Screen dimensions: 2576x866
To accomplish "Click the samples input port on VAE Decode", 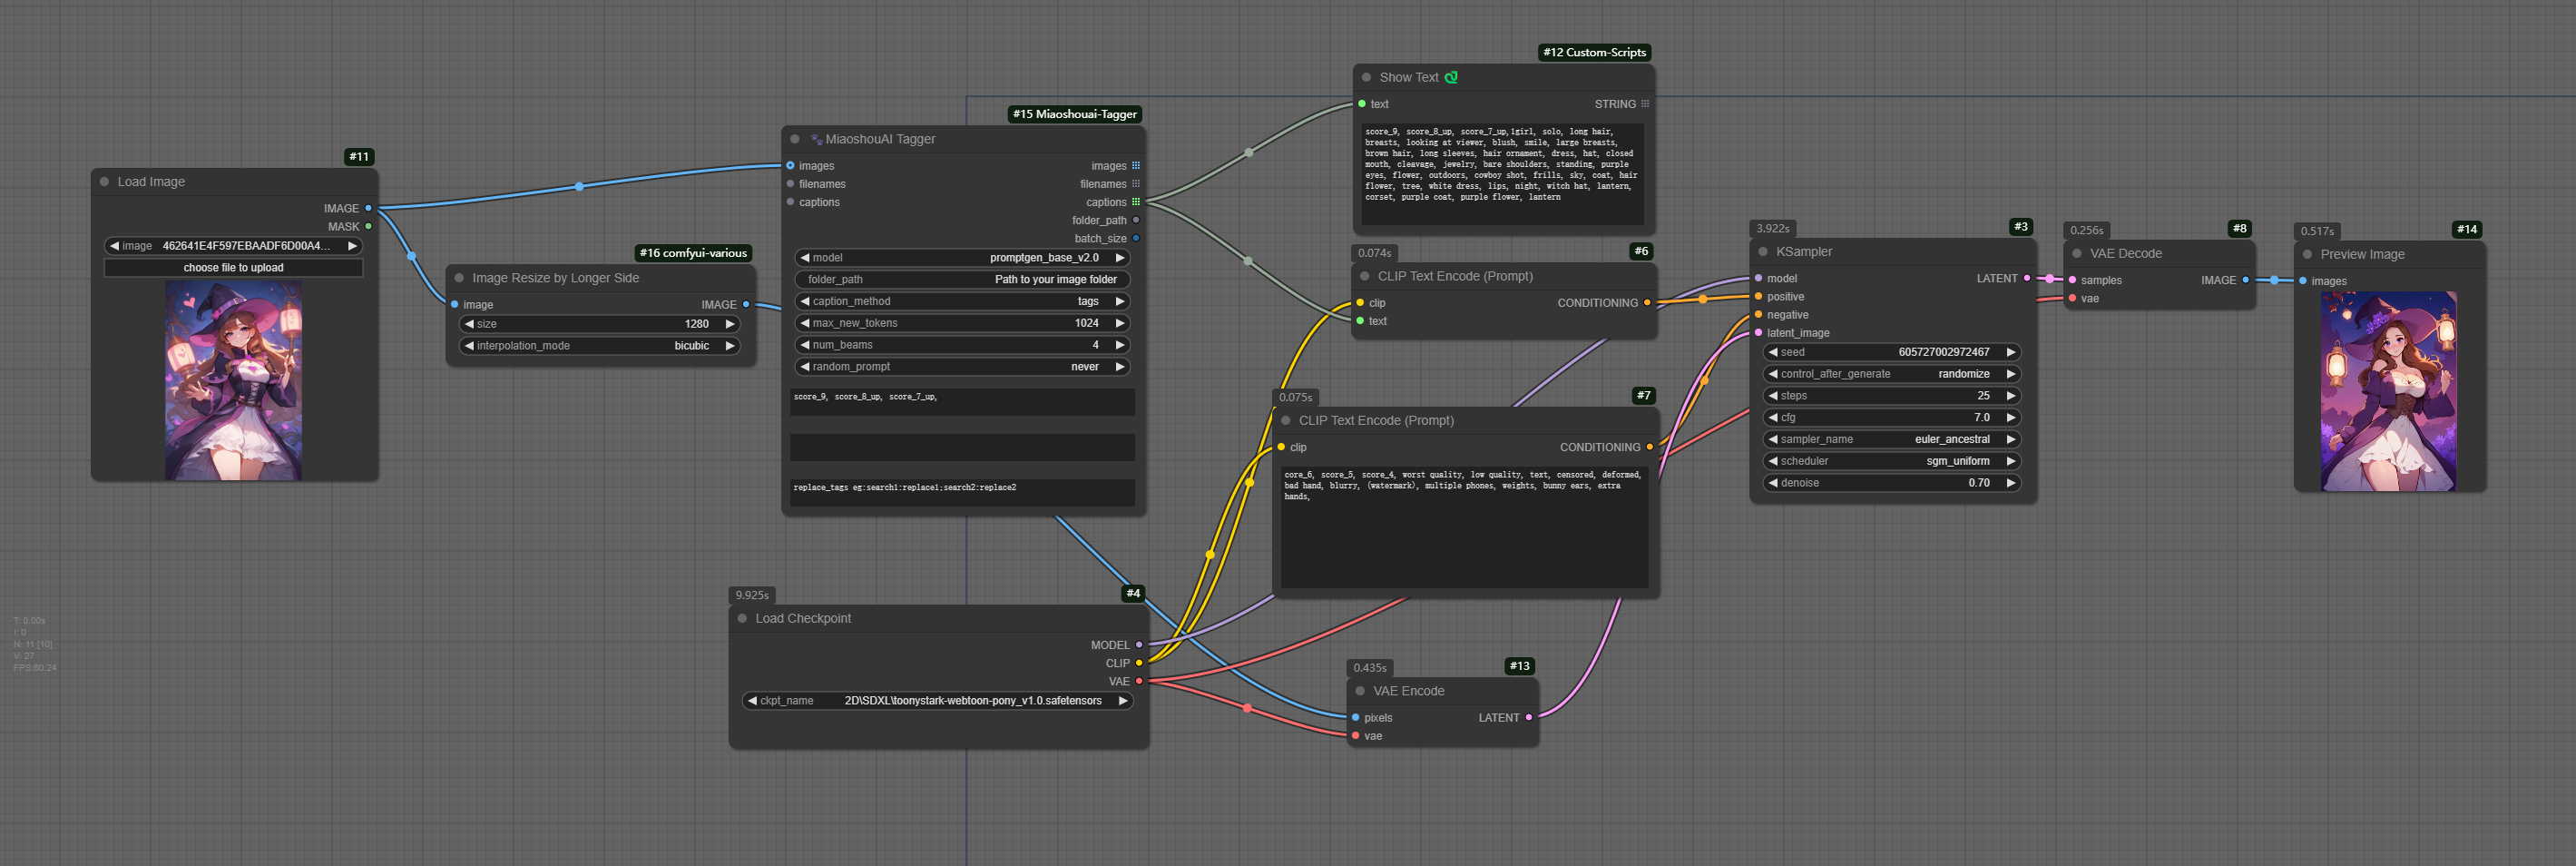I will tap(2072, 280).
